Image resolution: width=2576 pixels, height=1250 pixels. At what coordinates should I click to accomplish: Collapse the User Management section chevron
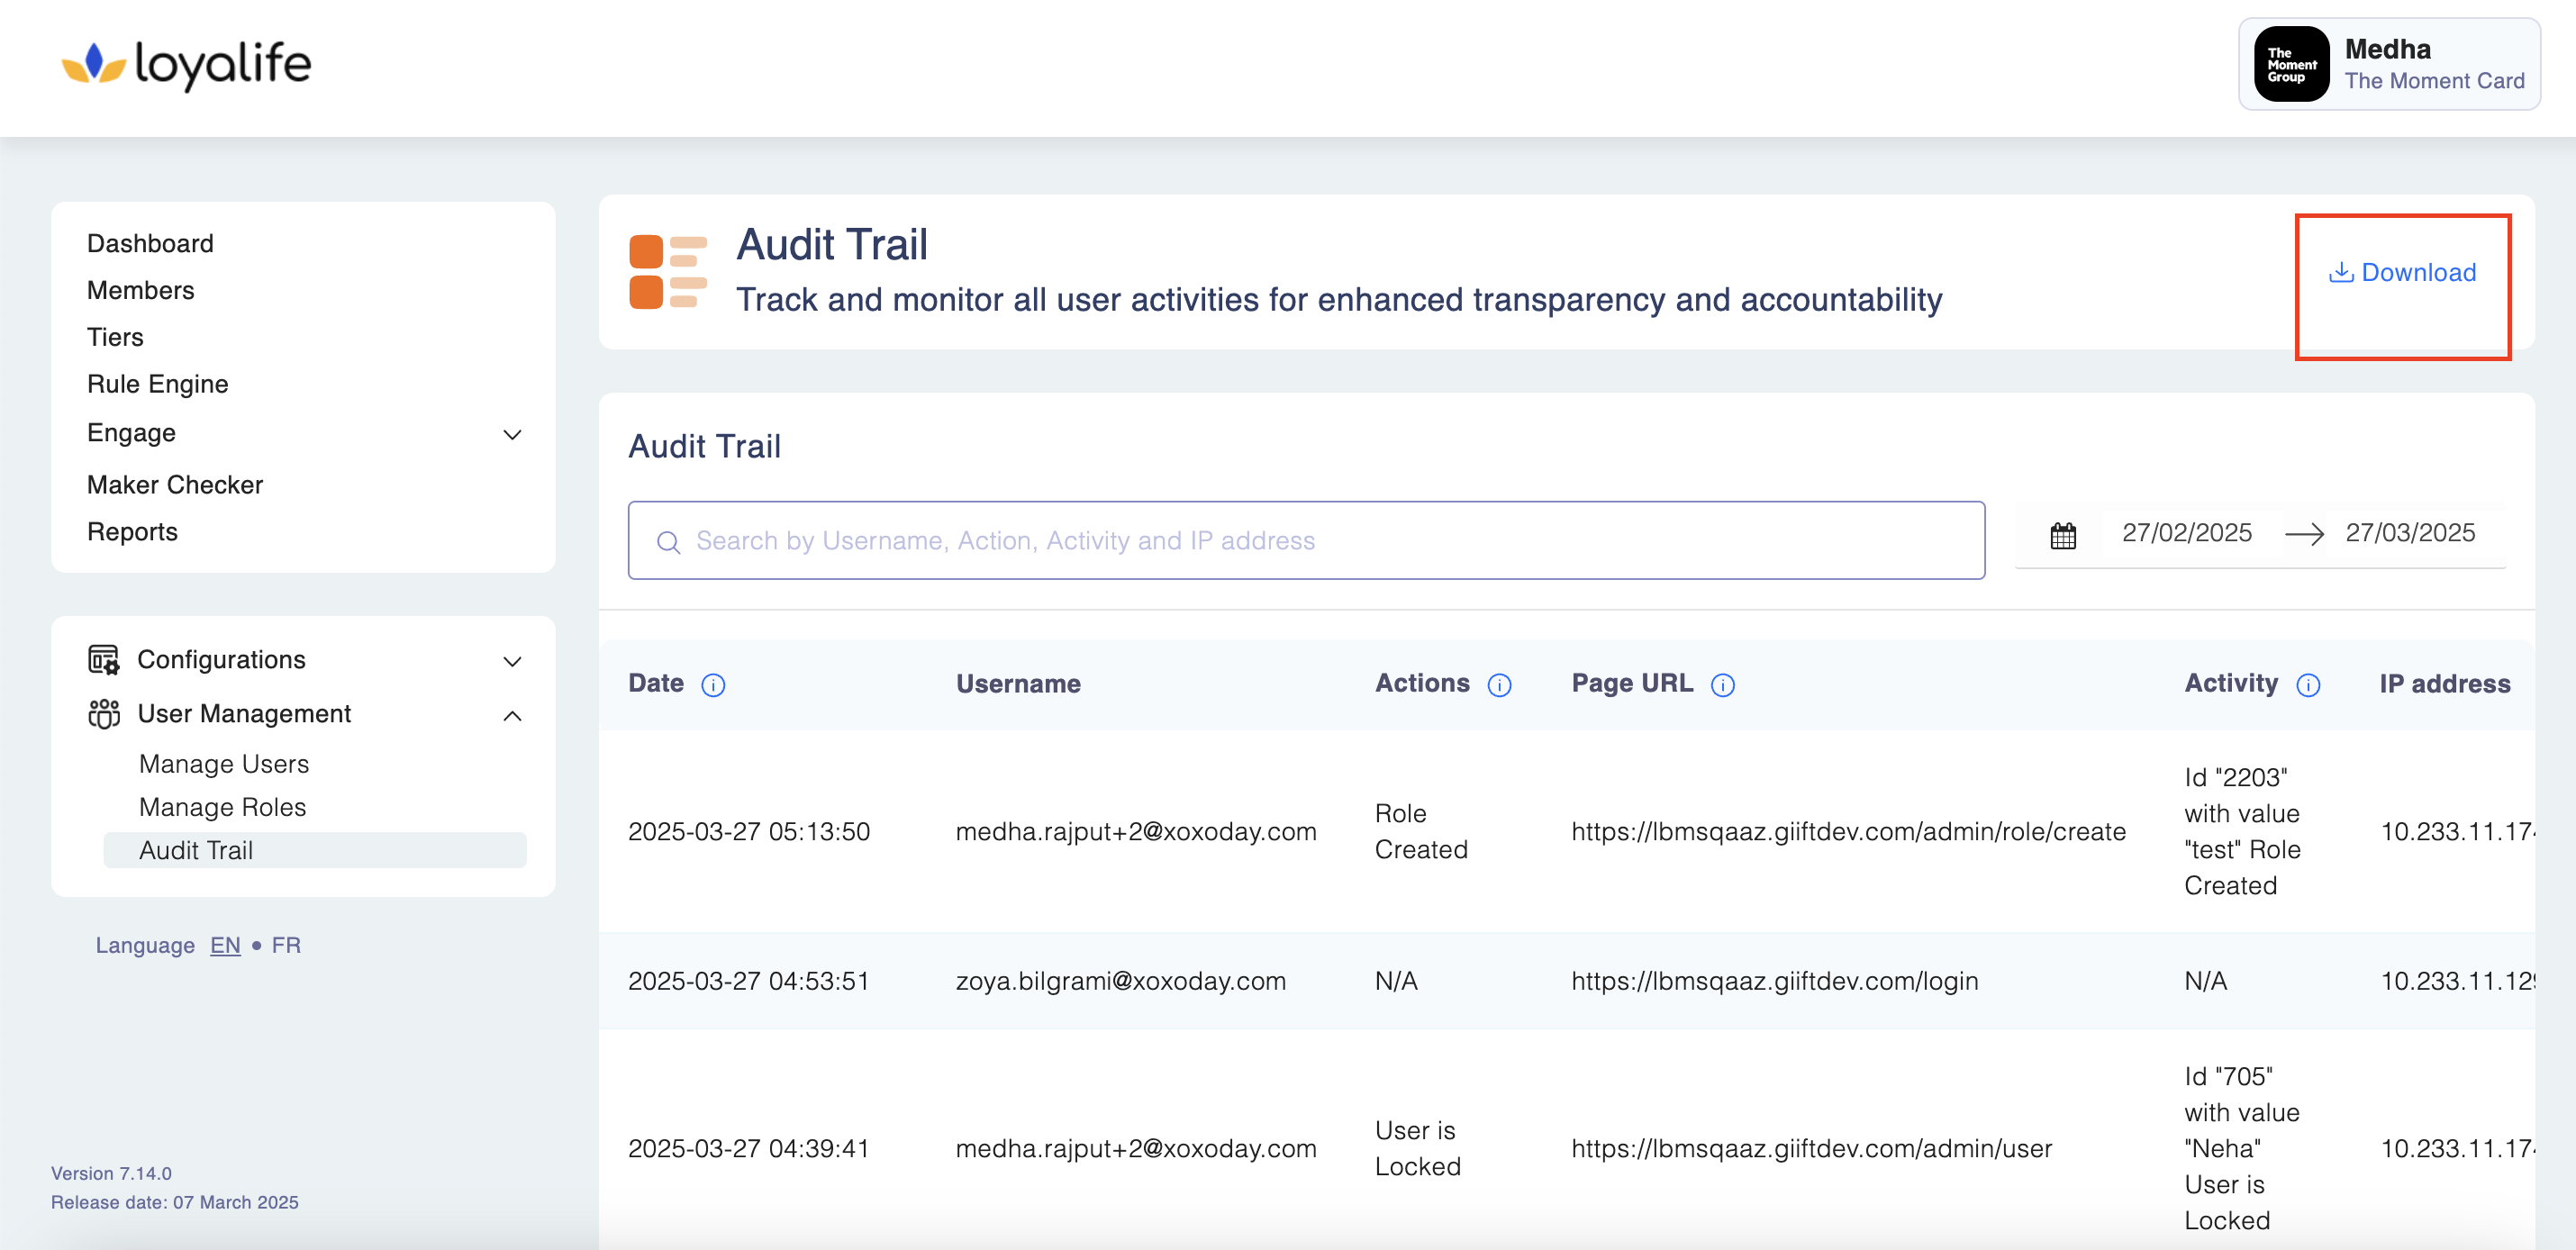click(x=512, y=715)
